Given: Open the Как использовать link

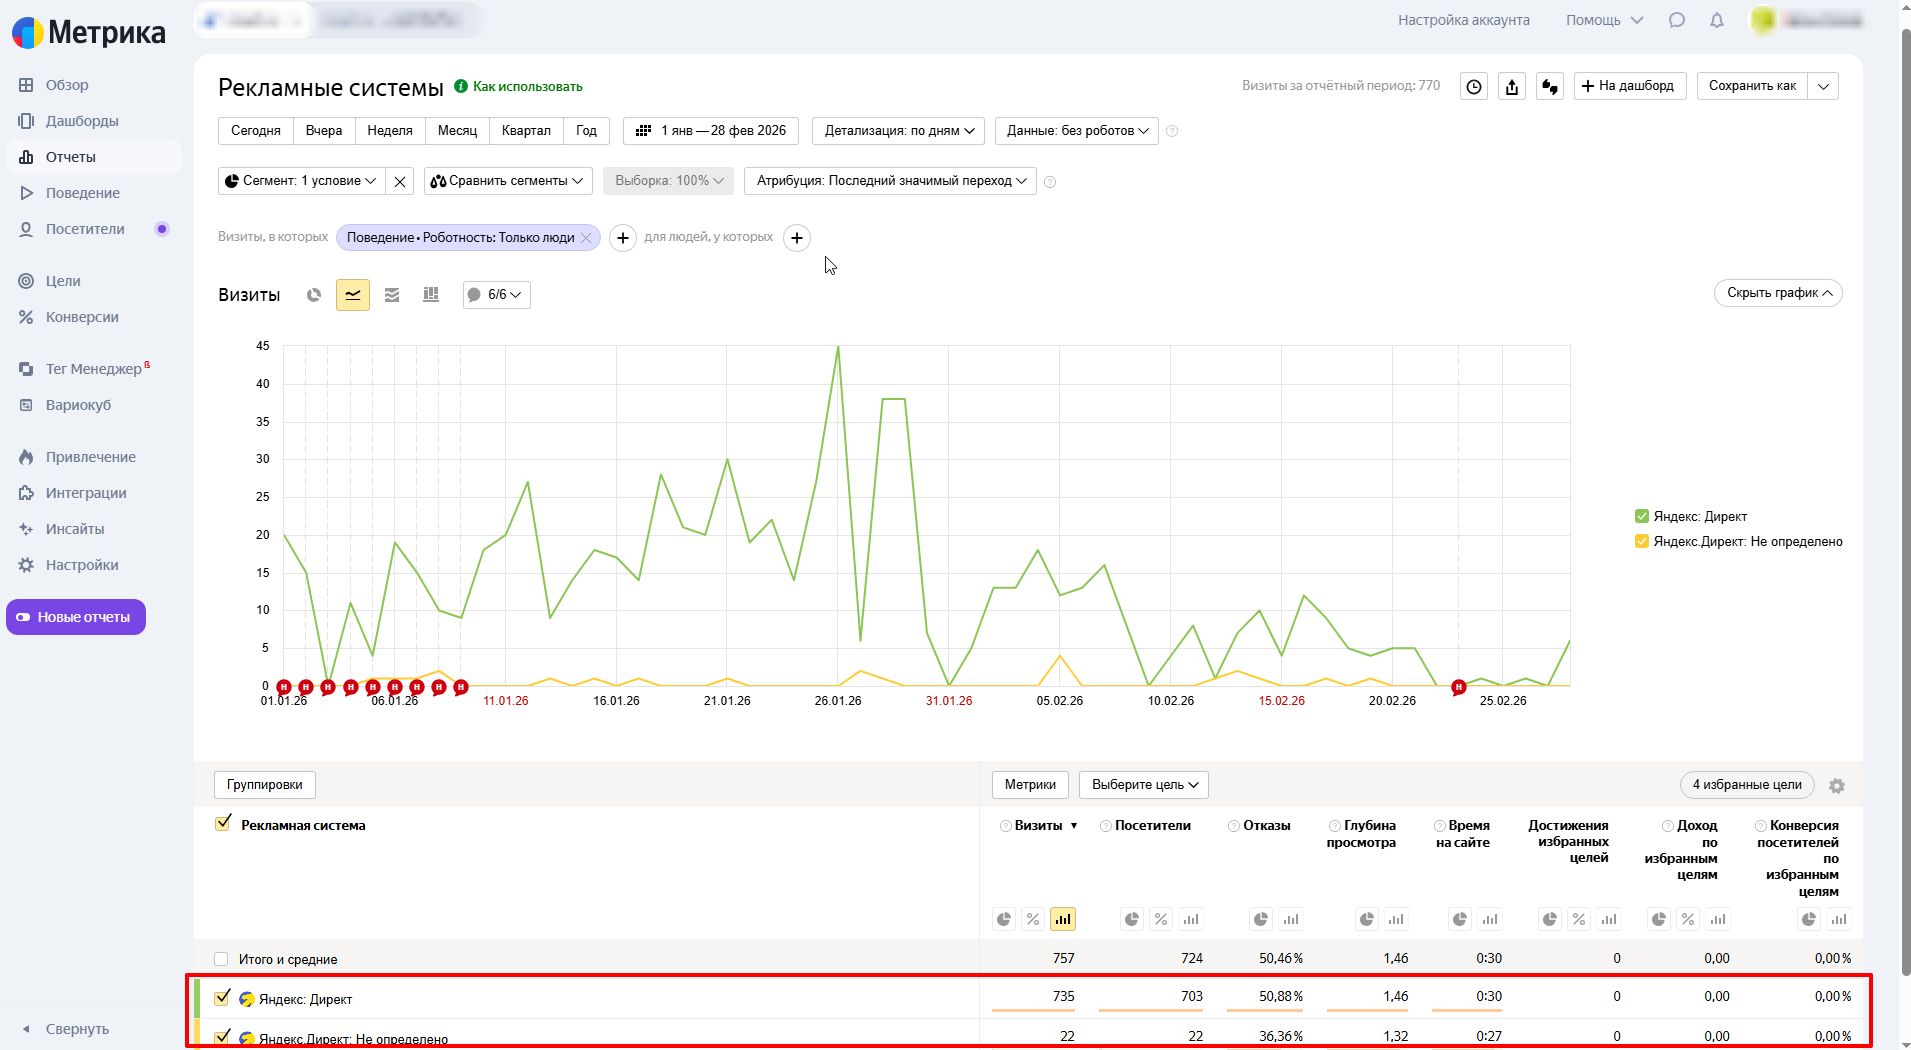Looking at the screenshot, I should click(x=527, y=87).
